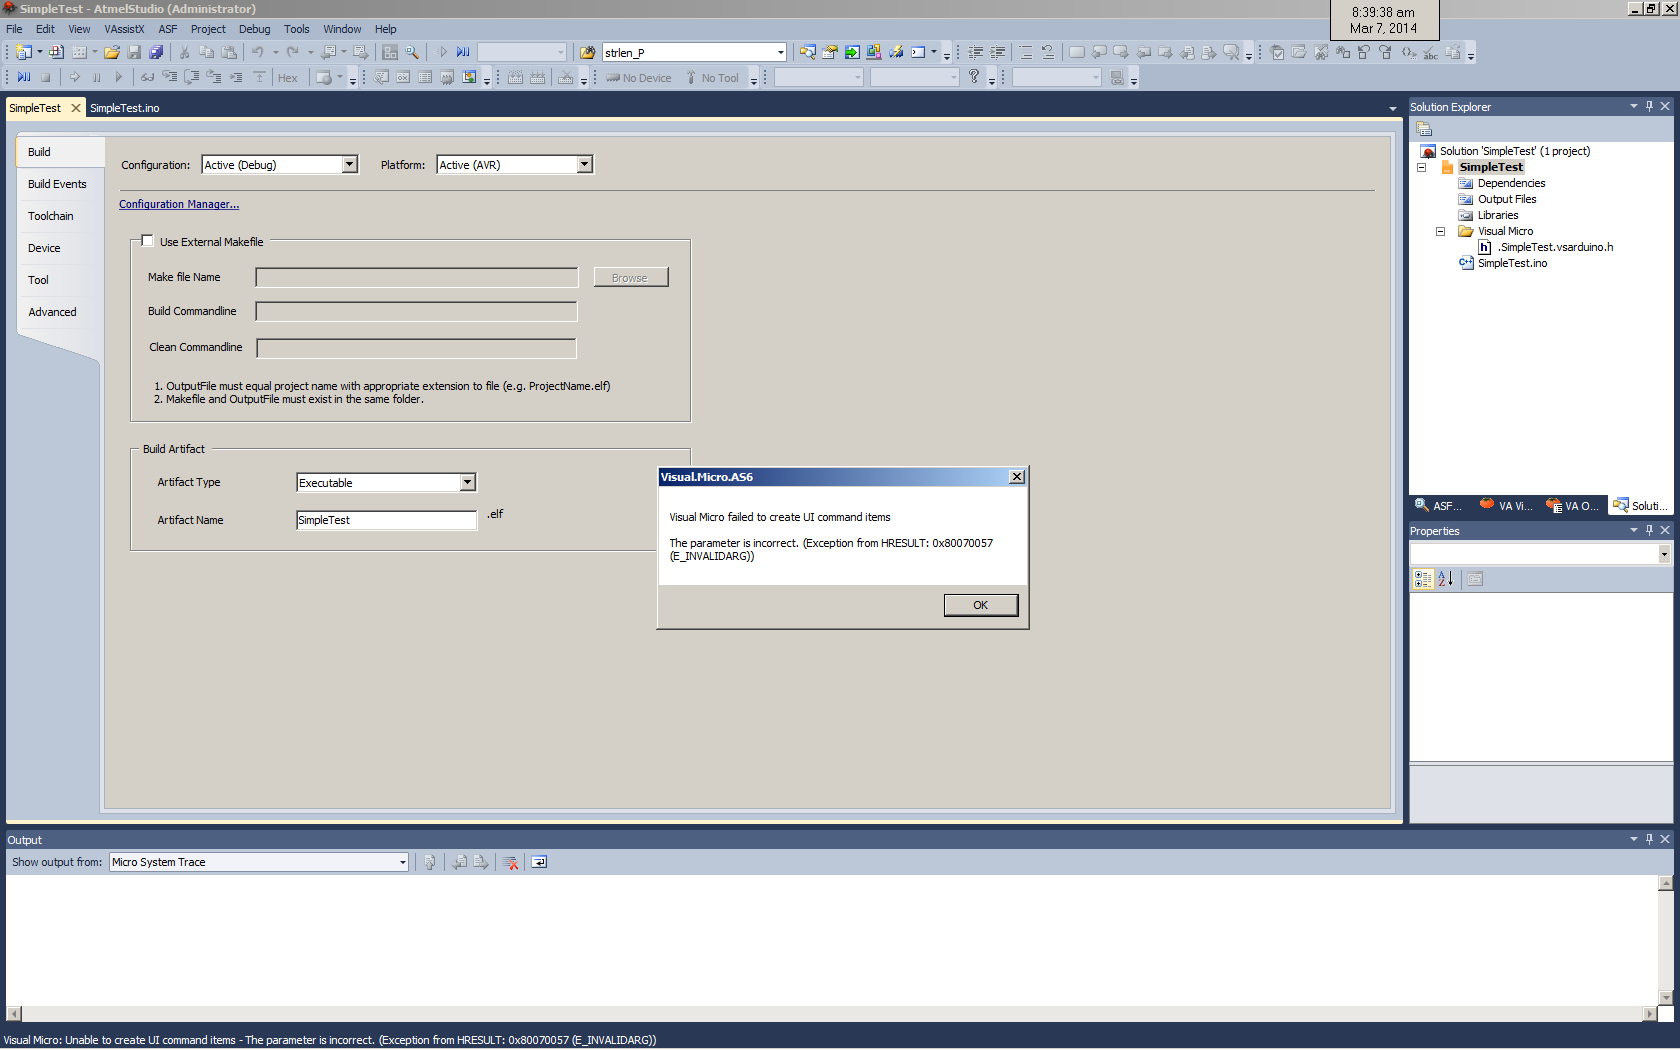Image resolution: width=1680 pixels, height=1050 pixels.
Task: Toggle word wrap in Output panel
Action: click(x=539, y=863)
